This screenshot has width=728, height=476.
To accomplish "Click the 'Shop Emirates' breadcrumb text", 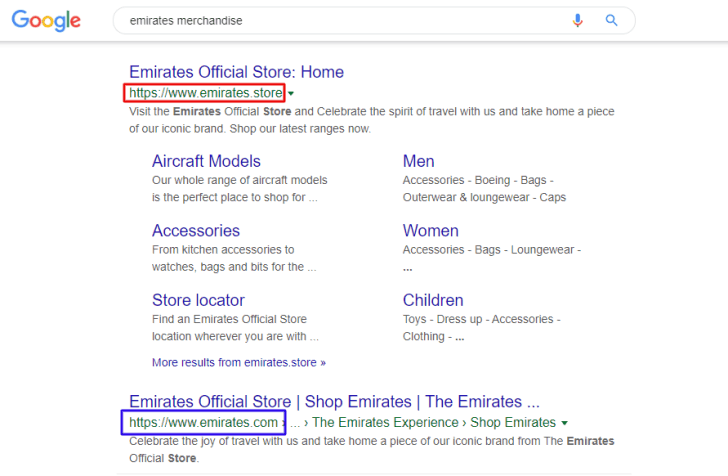I will point(513,422).
